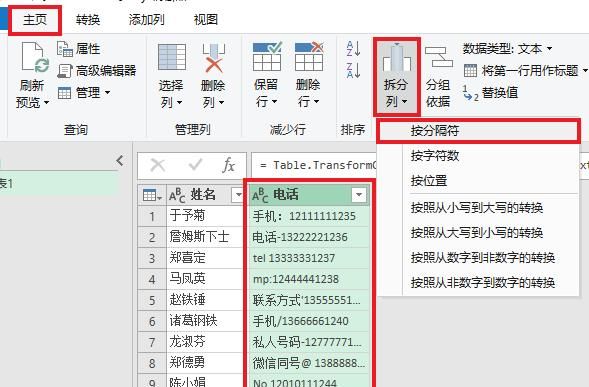Select cell 诸葛钢铁
Image resolution: width=589 pixels, height=387 pixels.
205,321
